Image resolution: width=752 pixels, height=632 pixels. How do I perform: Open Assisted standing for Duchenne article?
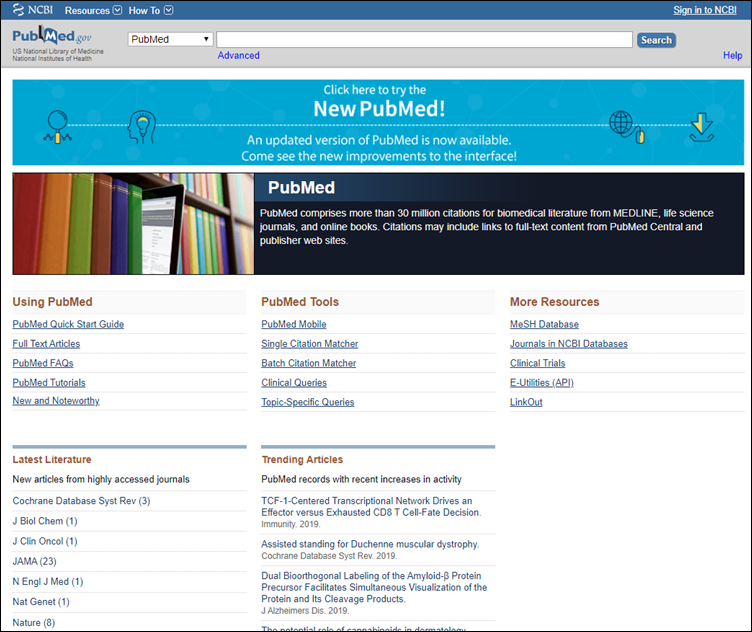tap(370, 544)
